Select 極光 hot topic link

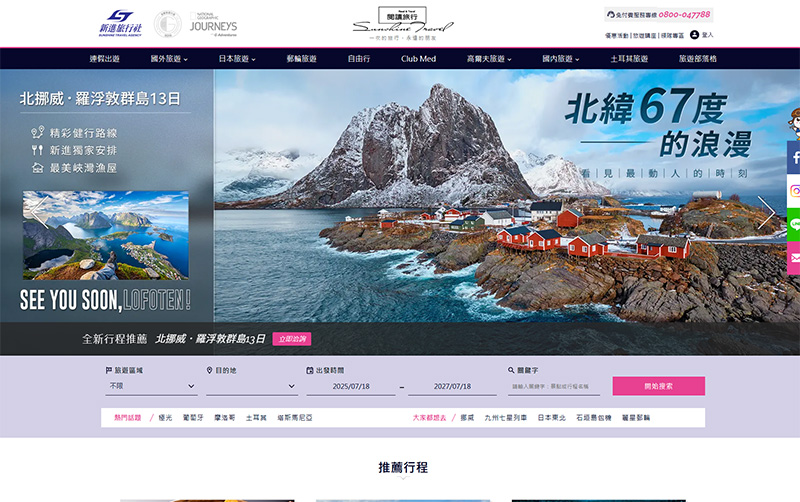point(165,417)
